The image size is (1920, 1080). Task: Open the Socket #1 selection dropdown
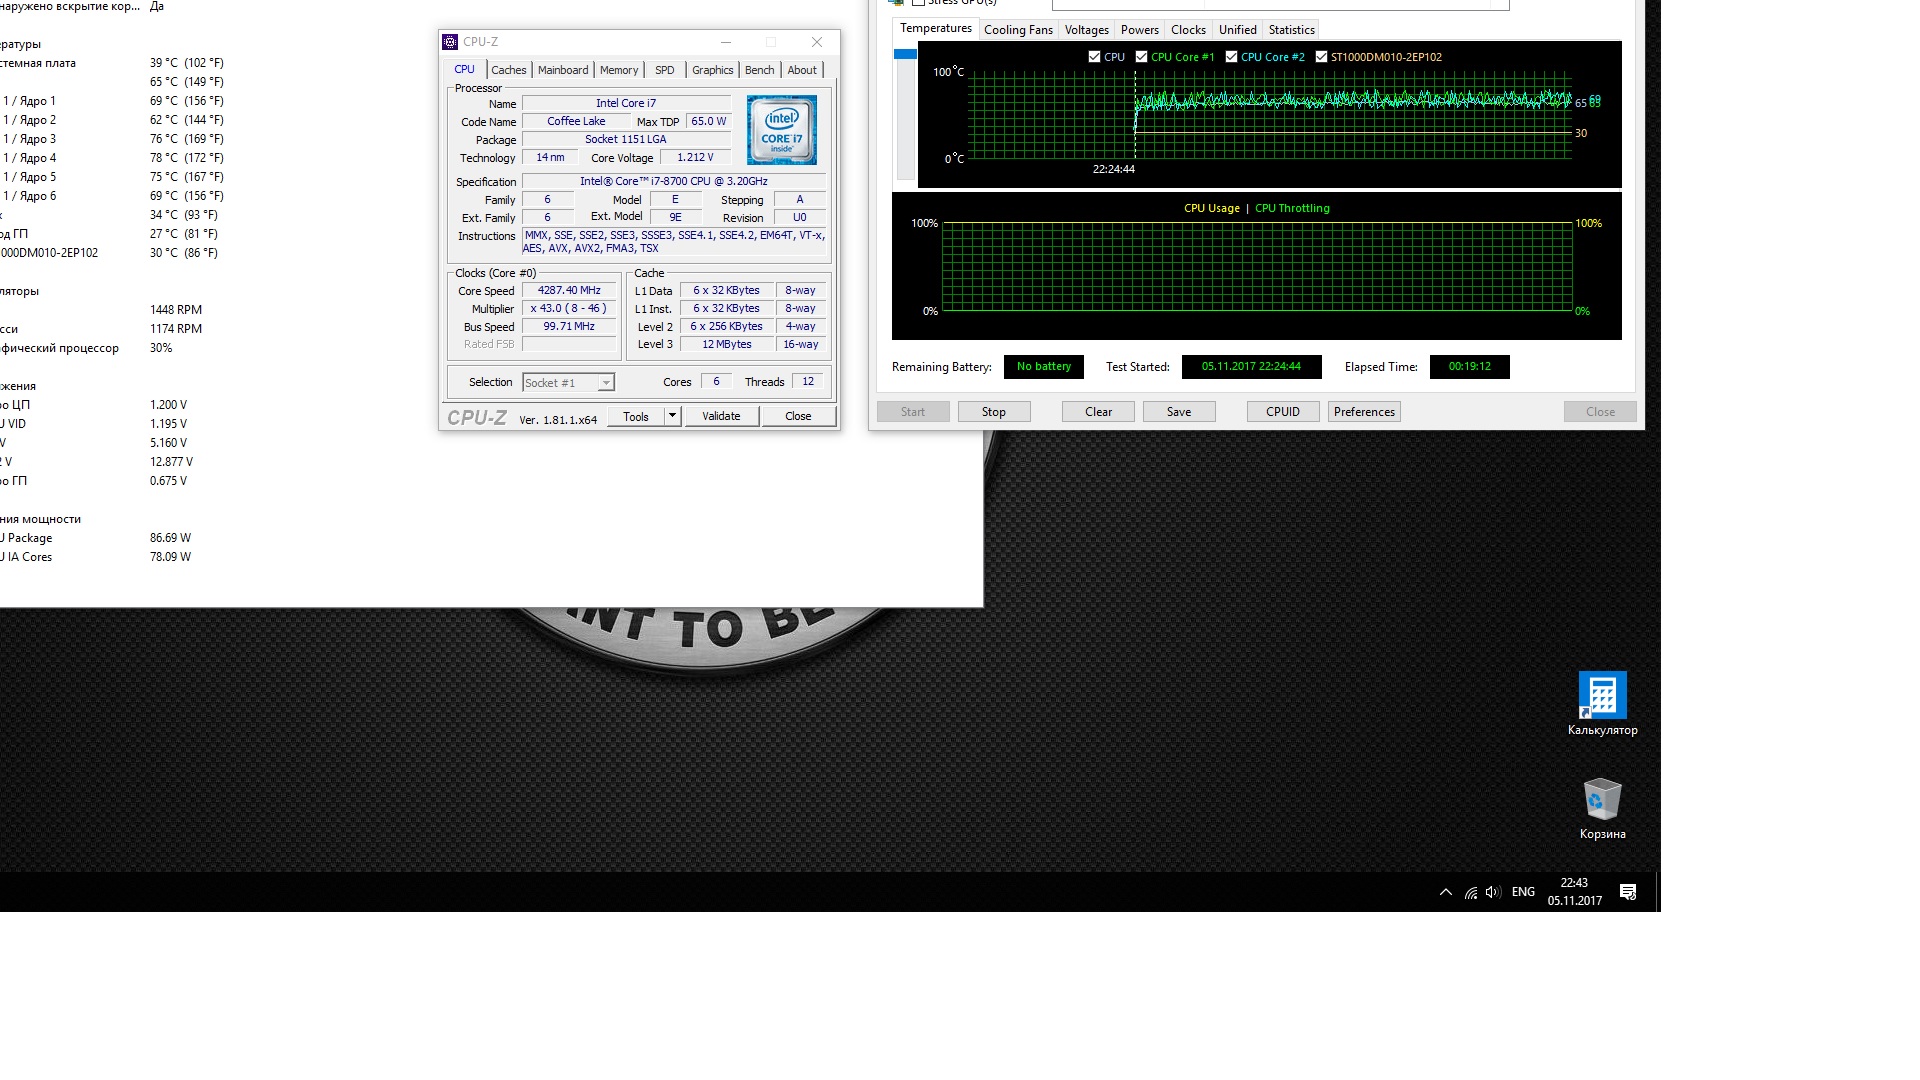click(x=568, y=383)
